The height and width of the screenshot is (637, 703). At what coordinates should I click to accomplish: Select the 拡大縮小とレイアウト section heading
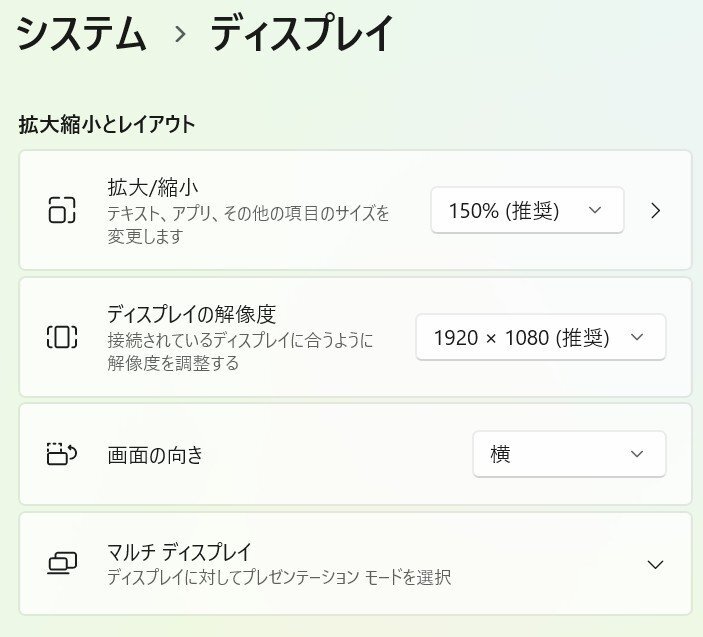point(106,125)
